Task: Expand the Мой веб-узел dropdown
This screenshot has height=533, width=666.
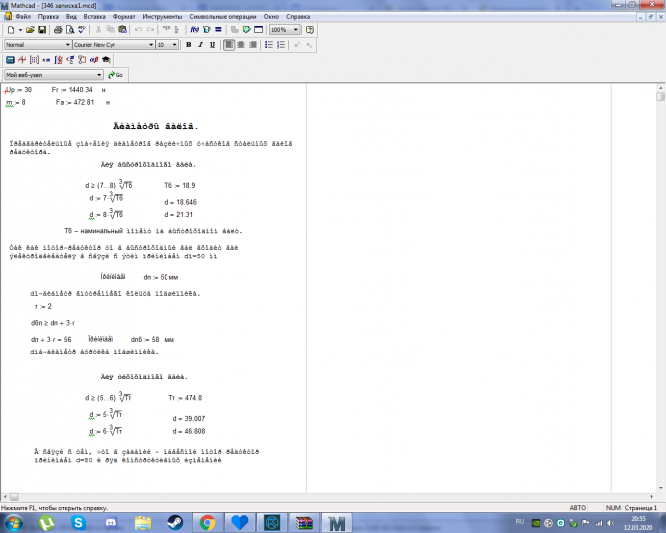Action: (99, 75)
